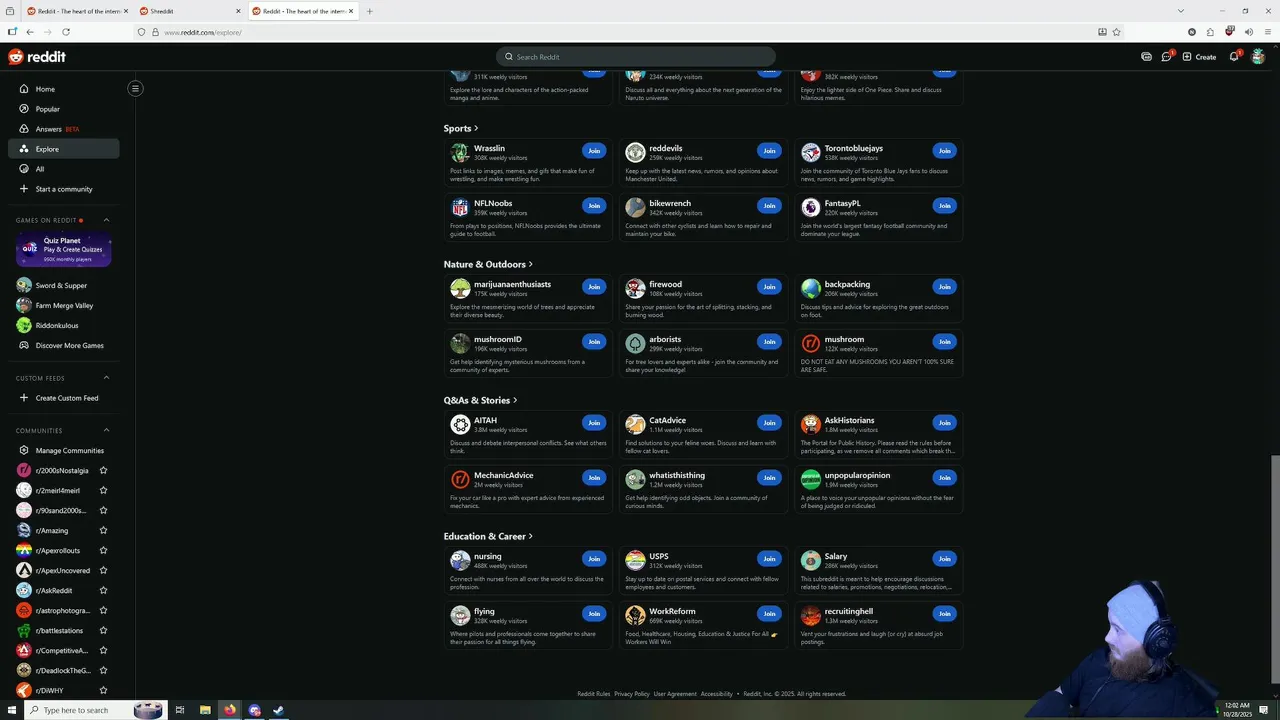The width and height of the screenshot is (1280, 720).
Task: Switch to the first Reddit browser tab
Action: (x=77, y=11)
